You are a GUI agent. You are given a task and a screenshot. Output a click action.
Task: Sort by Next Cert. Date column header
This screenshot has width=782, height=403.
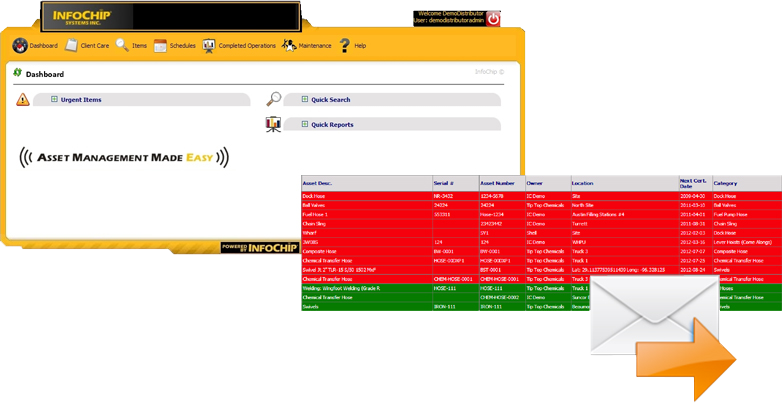693,183
